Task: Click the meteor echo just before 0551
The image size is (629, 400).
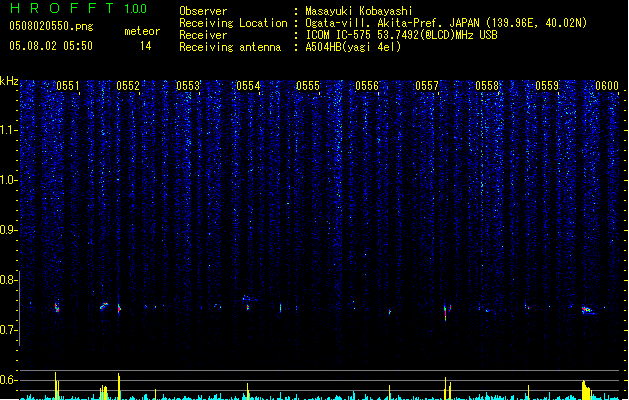Action: tap(57, 308)
